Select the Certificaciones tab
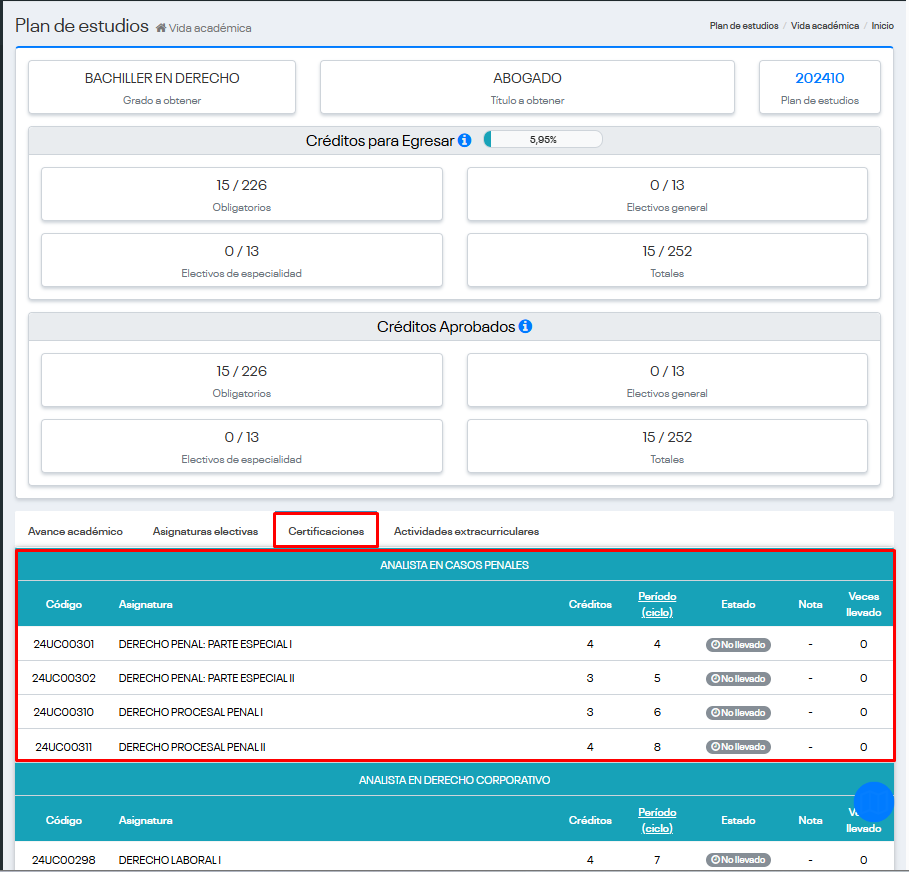Viewport: 909px width, 872px height. (326, 531)
